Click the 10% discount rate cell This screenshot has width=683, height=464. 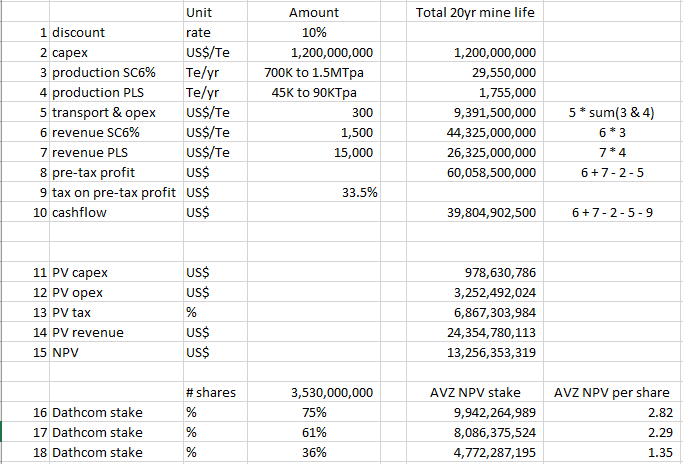(313, 32)
